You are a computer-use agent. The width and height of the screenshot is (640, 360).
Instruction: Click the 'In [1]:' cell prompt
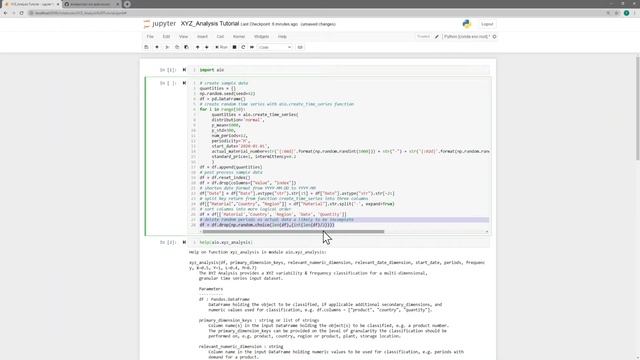(x=168, y=70)
